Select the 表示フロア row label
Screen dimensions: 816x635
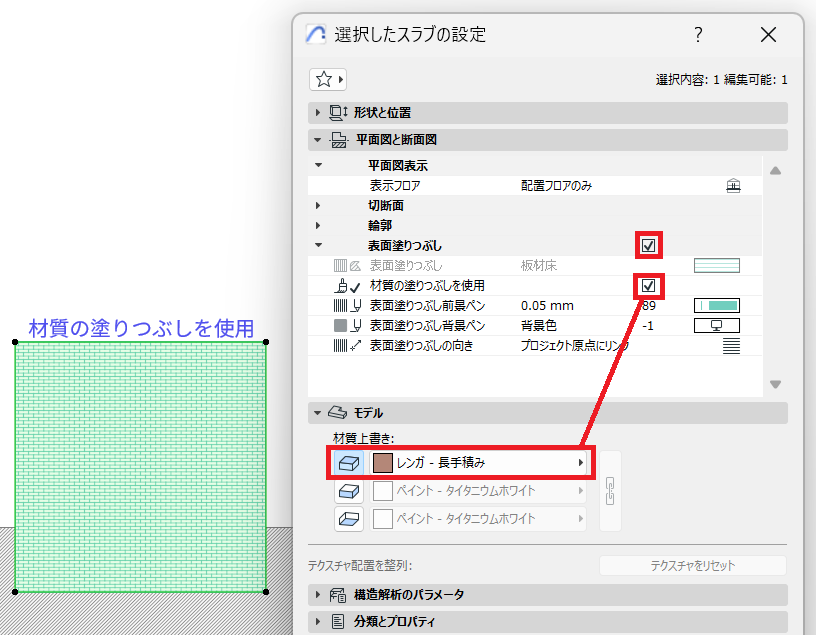395,186
